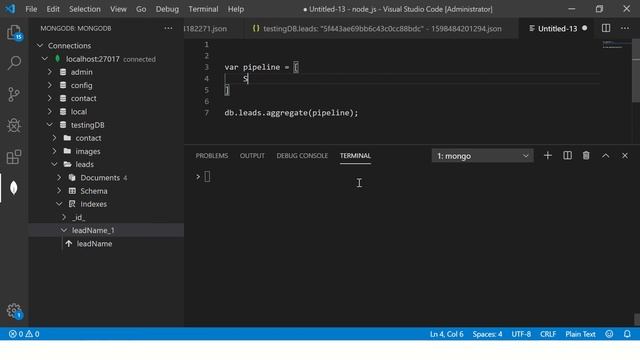640x360 pixels.
Task: Expand the admin database
Action: click(x=50, y=72)
